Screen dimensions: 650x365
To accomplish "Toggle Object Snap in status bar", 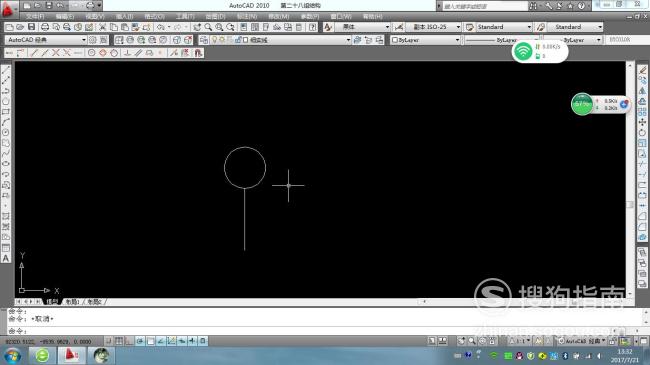I will pos(150,341).
